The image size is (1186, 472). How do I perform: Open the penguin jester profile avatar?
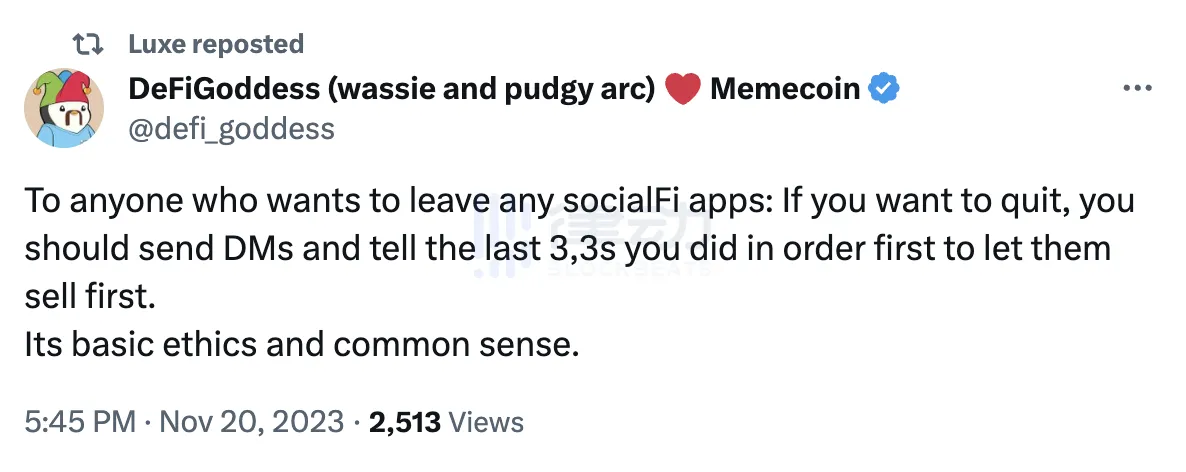(63, 109)
